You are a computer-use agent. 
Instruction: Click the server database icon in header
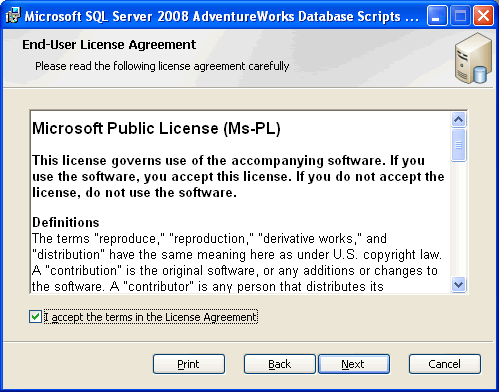[473, 59]
